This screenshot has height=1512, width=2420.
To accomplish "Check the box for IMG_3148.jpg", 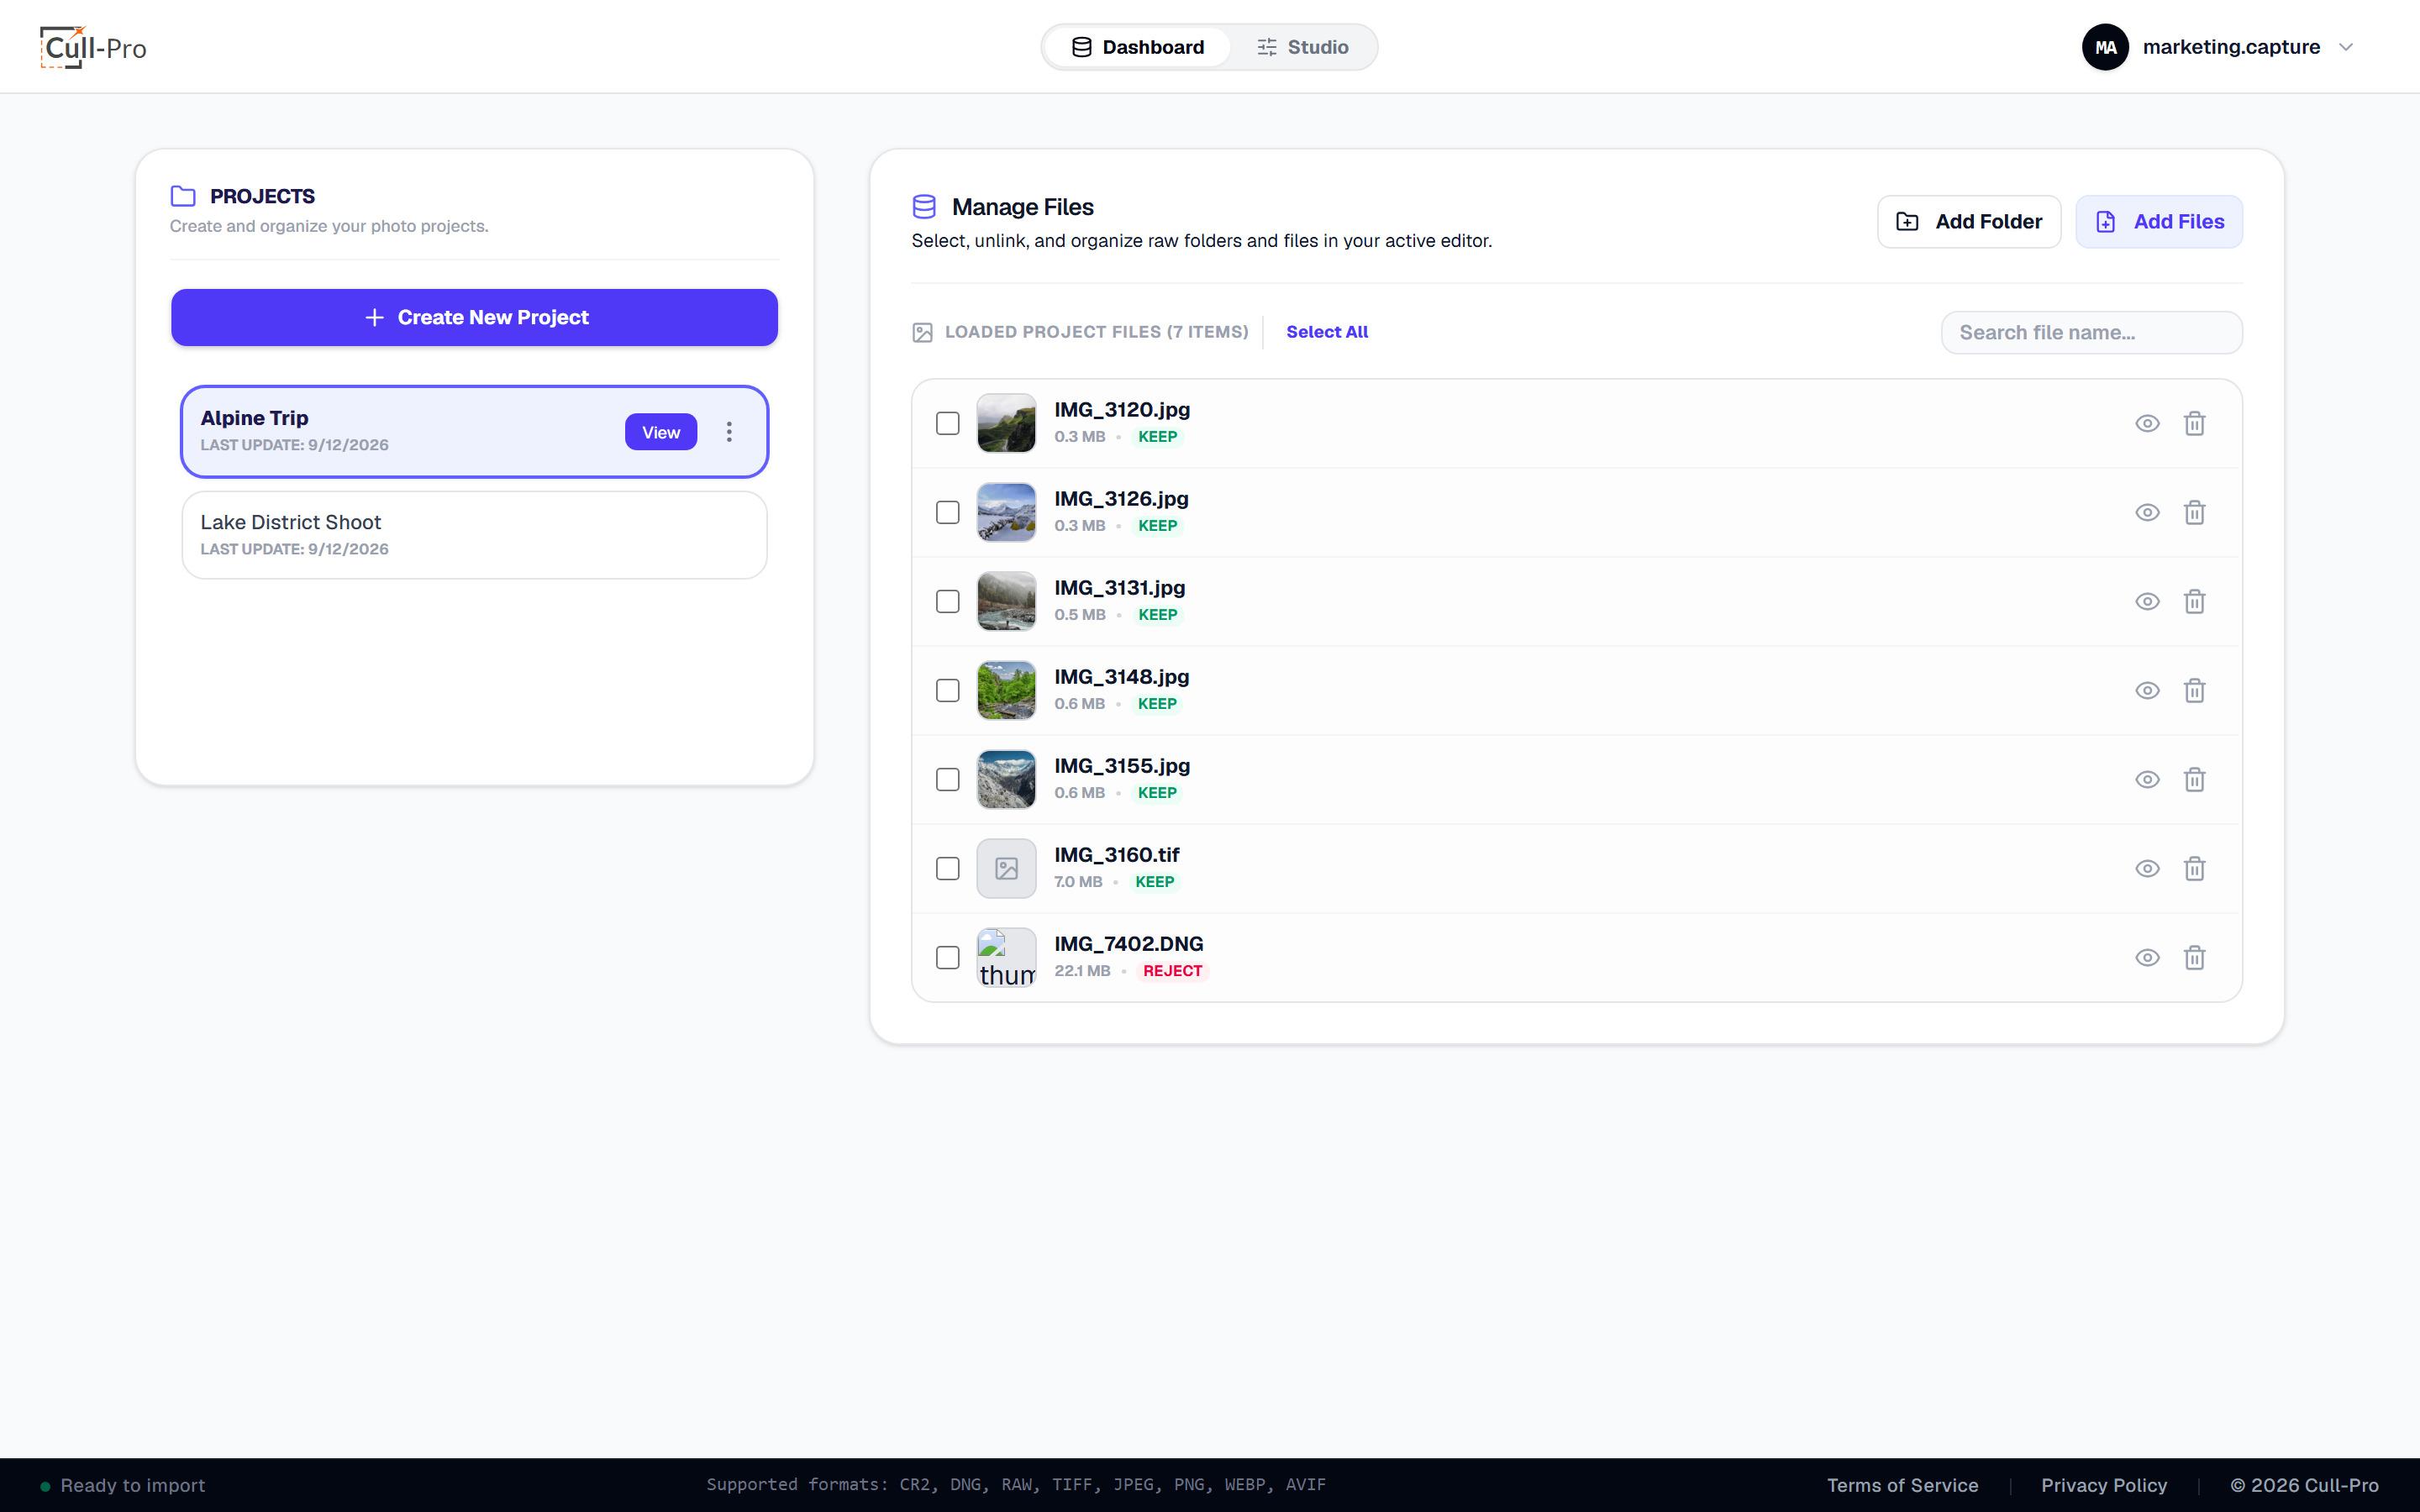I will [x=947, y=690].
